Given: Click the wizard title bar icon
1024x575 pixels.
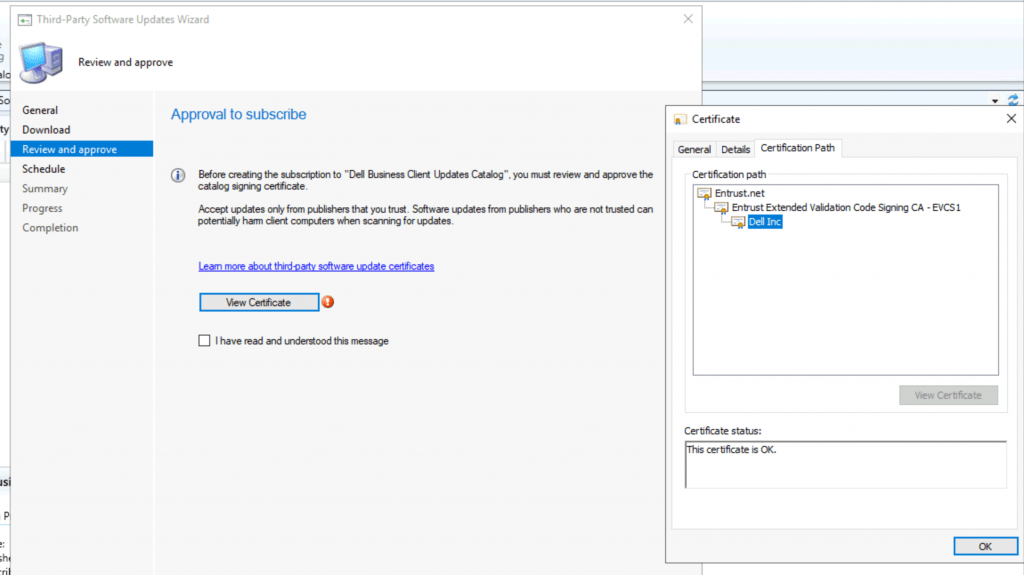Looking at the screenshot, I should 25,20.
